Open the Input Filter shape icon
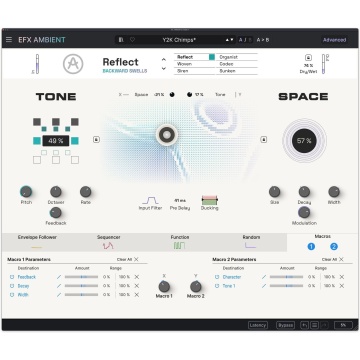 coord(150,200)
